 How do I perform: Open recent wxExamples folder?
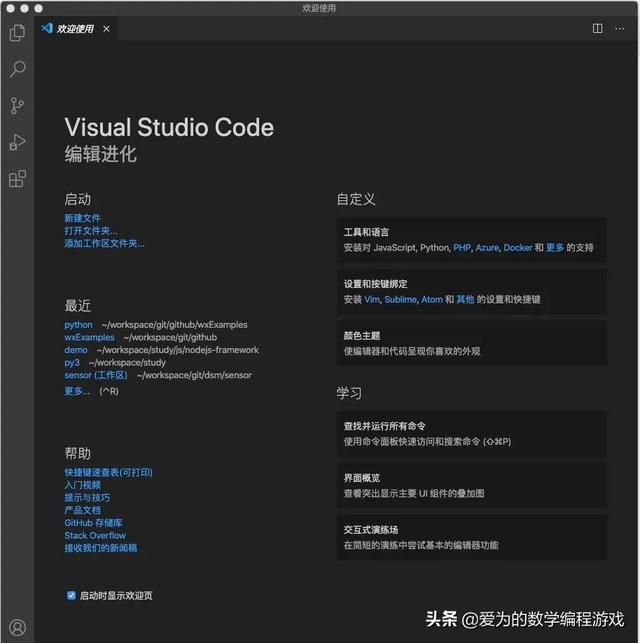tap(89, 337)
